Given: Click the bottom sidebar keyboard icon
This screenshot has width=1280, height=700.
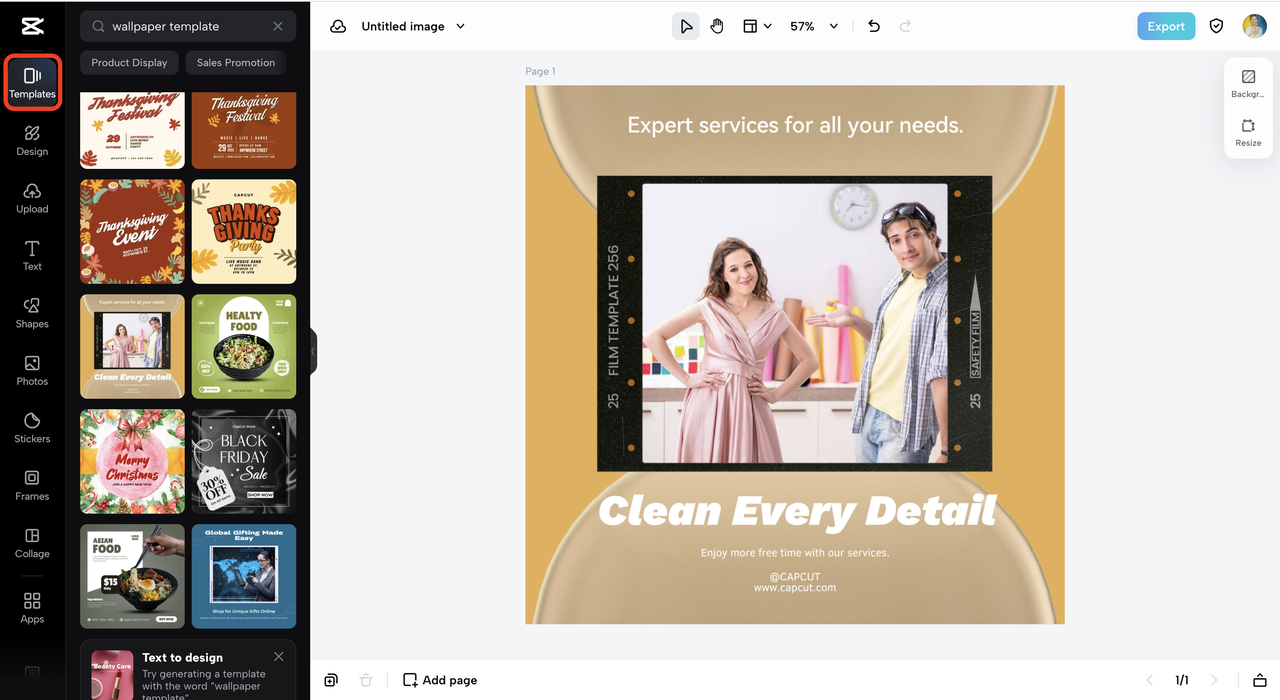Looking at the screenshot, I should (32, 672).
